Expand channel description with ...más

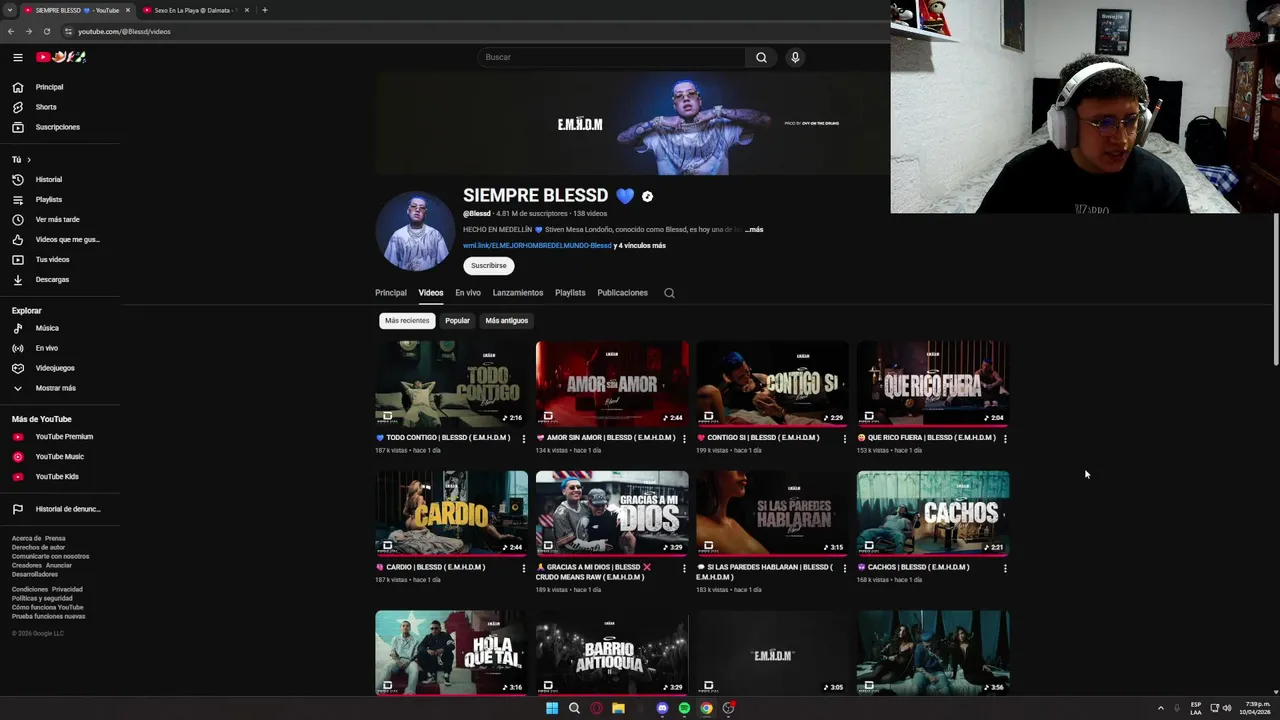[754, 229]
